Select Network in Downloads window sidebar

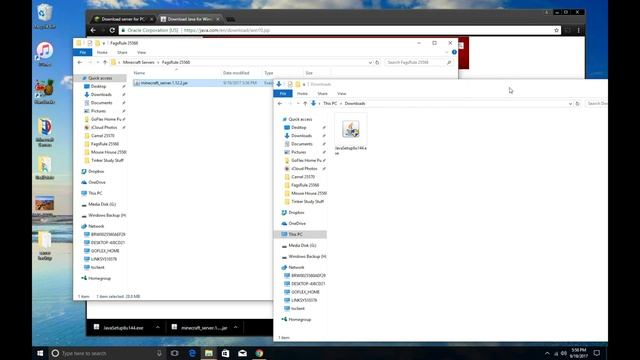296,267
